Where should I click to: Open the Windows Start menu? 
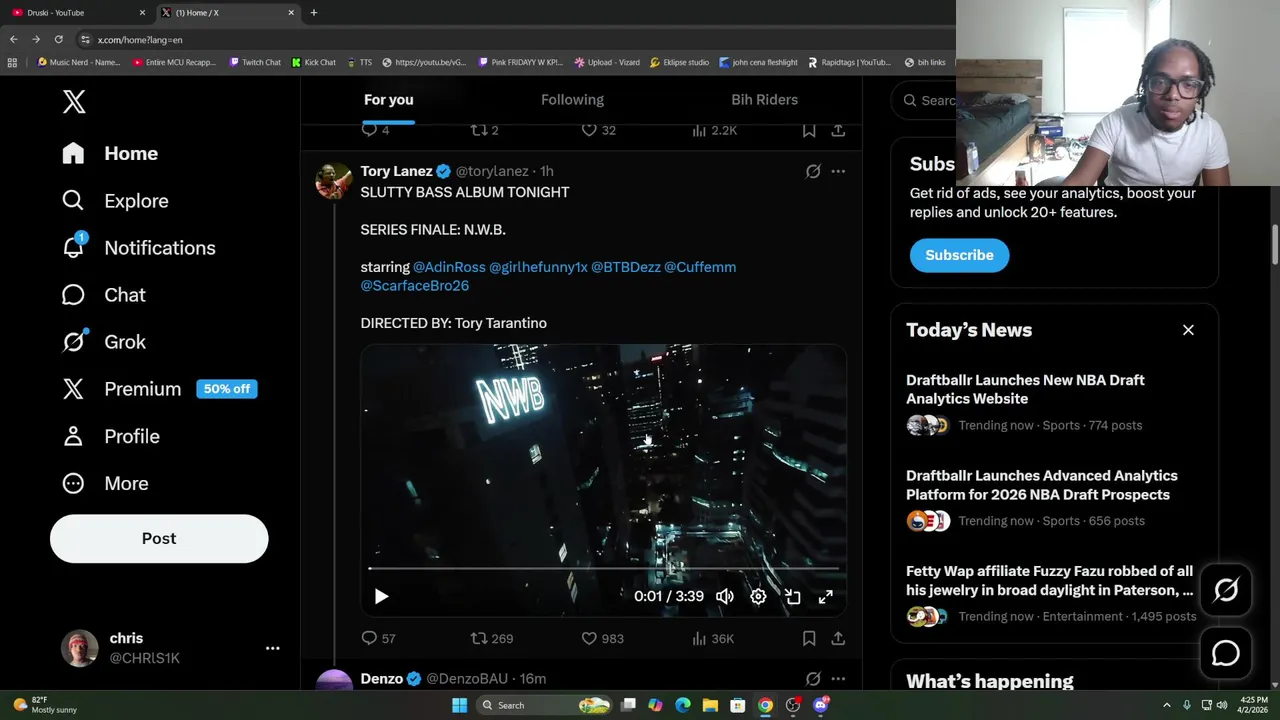click(x=459, y=705)
